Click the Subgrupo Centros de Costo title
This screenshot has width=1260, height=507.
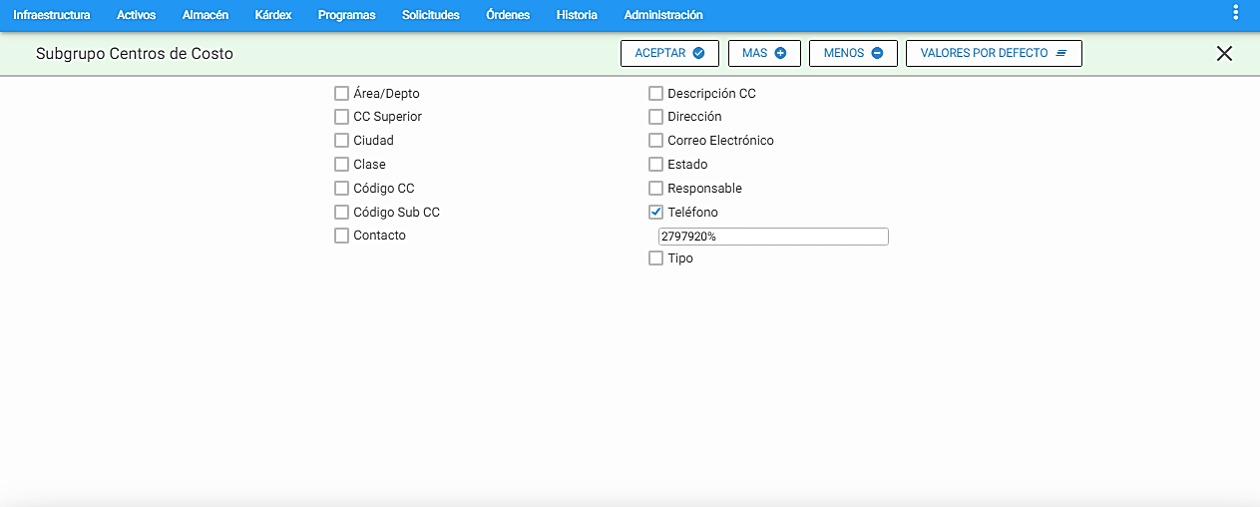135,54
